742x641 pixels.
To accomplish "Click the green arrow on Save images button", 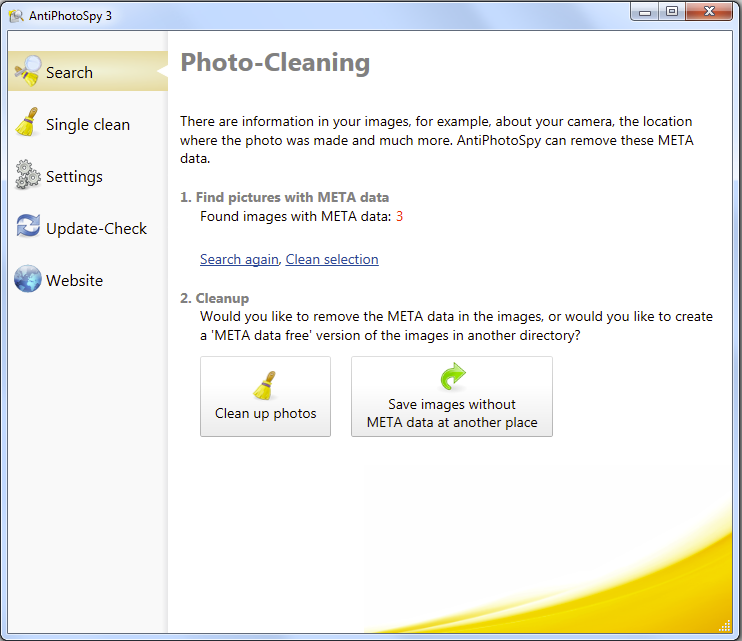I will [x=452, y=377].
